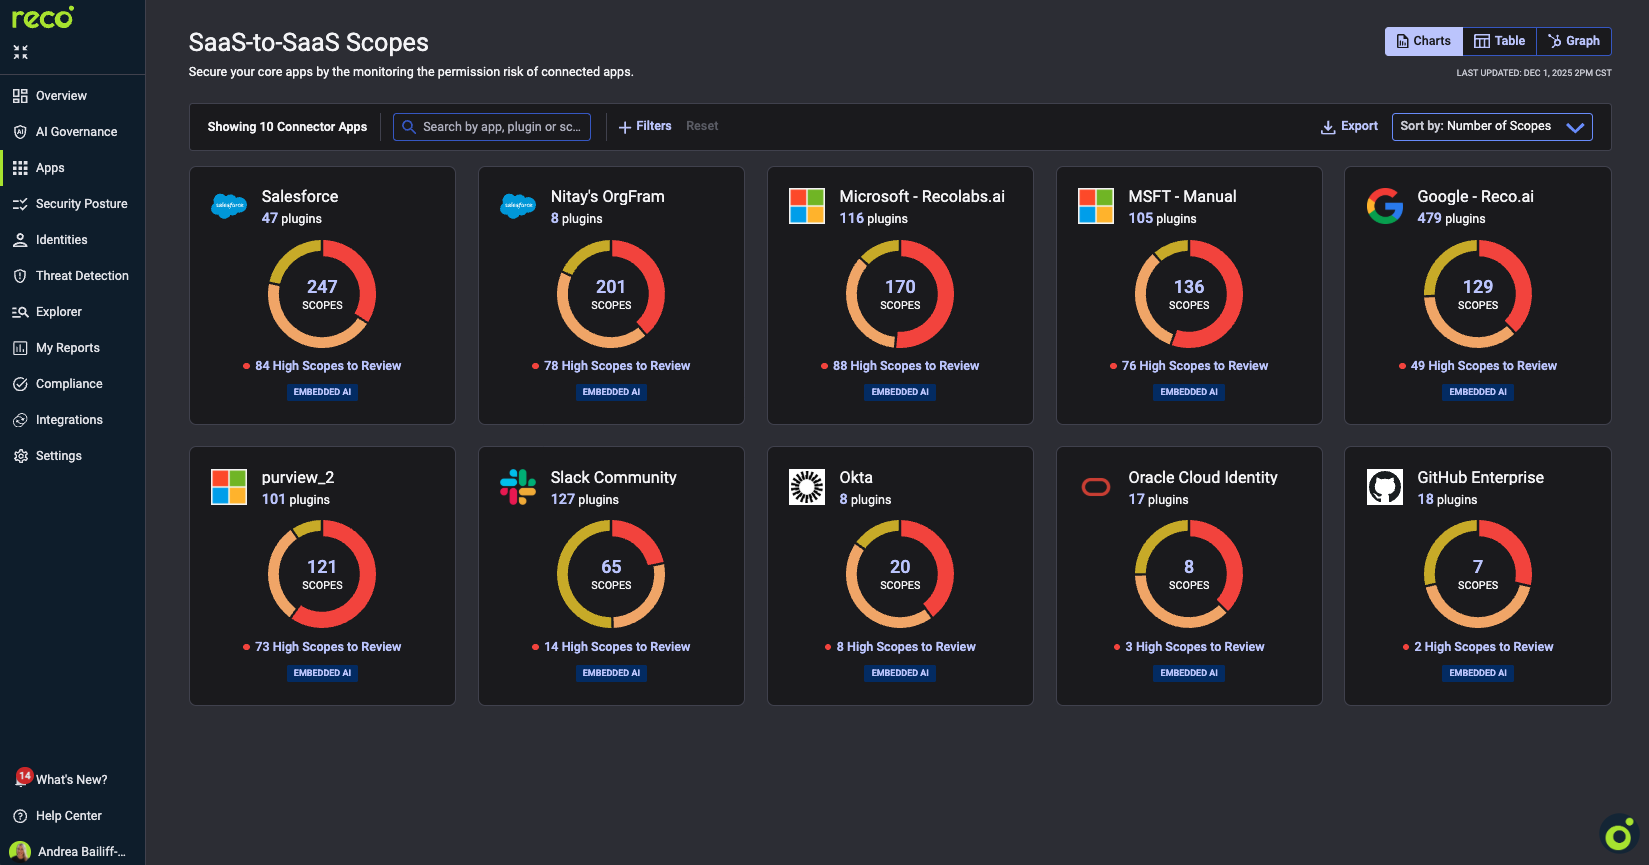Click the Export button label
Image resolution: width=1649 pixels, height=865 pixels.
[x=1359, y=126]
